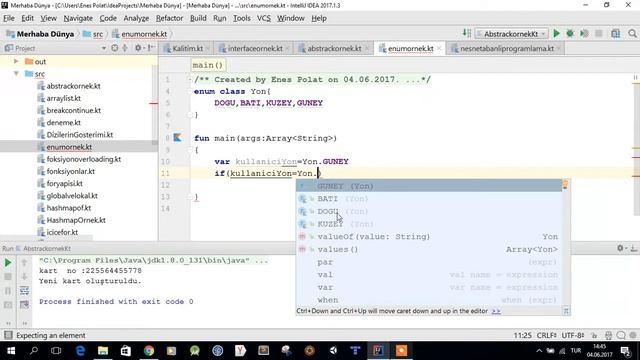Hide the Project tool window
The image size is (640, 360).
151,48
